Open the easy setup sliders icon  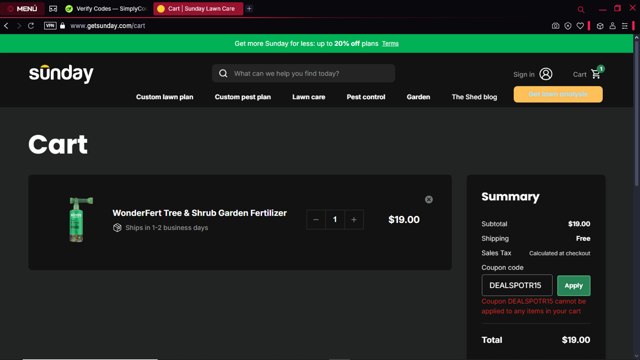625,26
